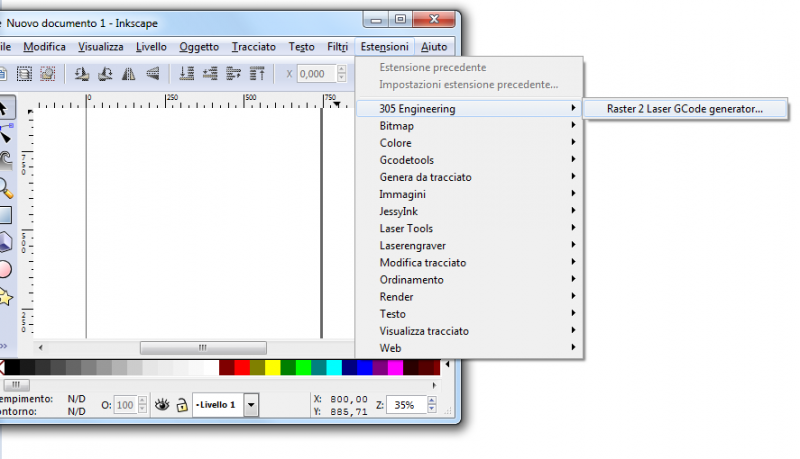Toggle layer visibility eye icon

pos(162,404)
